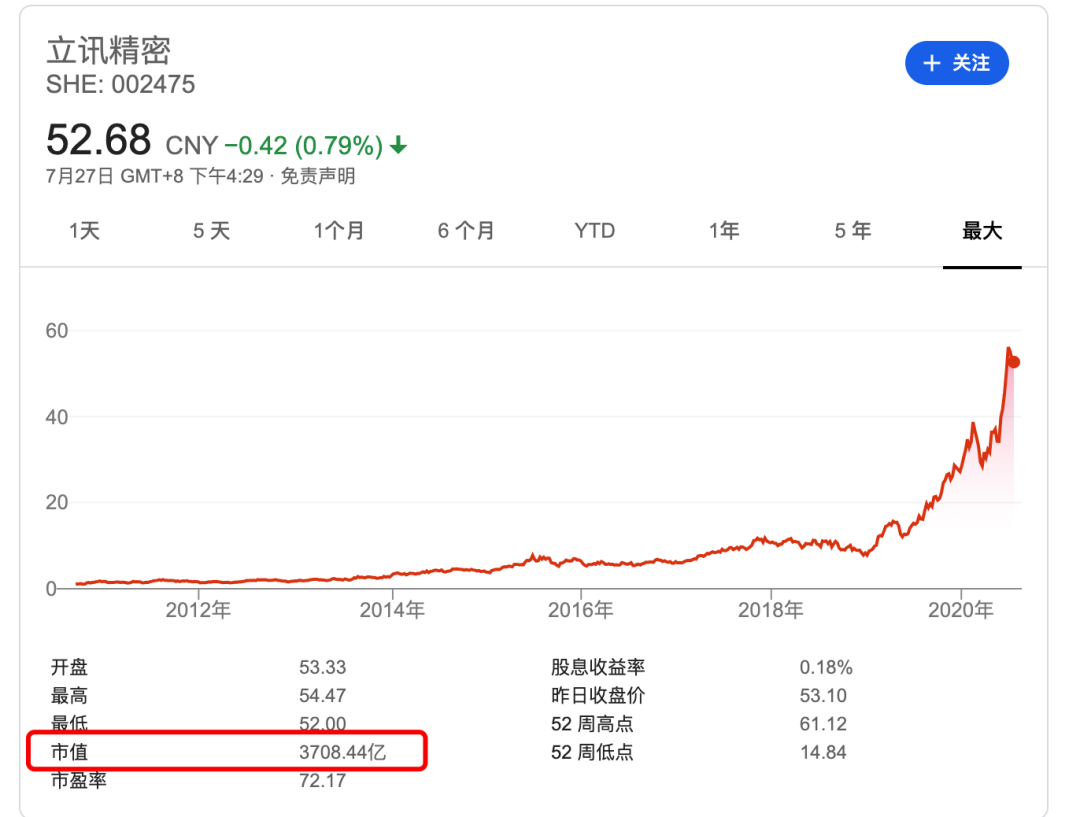The image size is (1080, 817).
Task: Select the YTD chart tab
Action: click(594, 231)
